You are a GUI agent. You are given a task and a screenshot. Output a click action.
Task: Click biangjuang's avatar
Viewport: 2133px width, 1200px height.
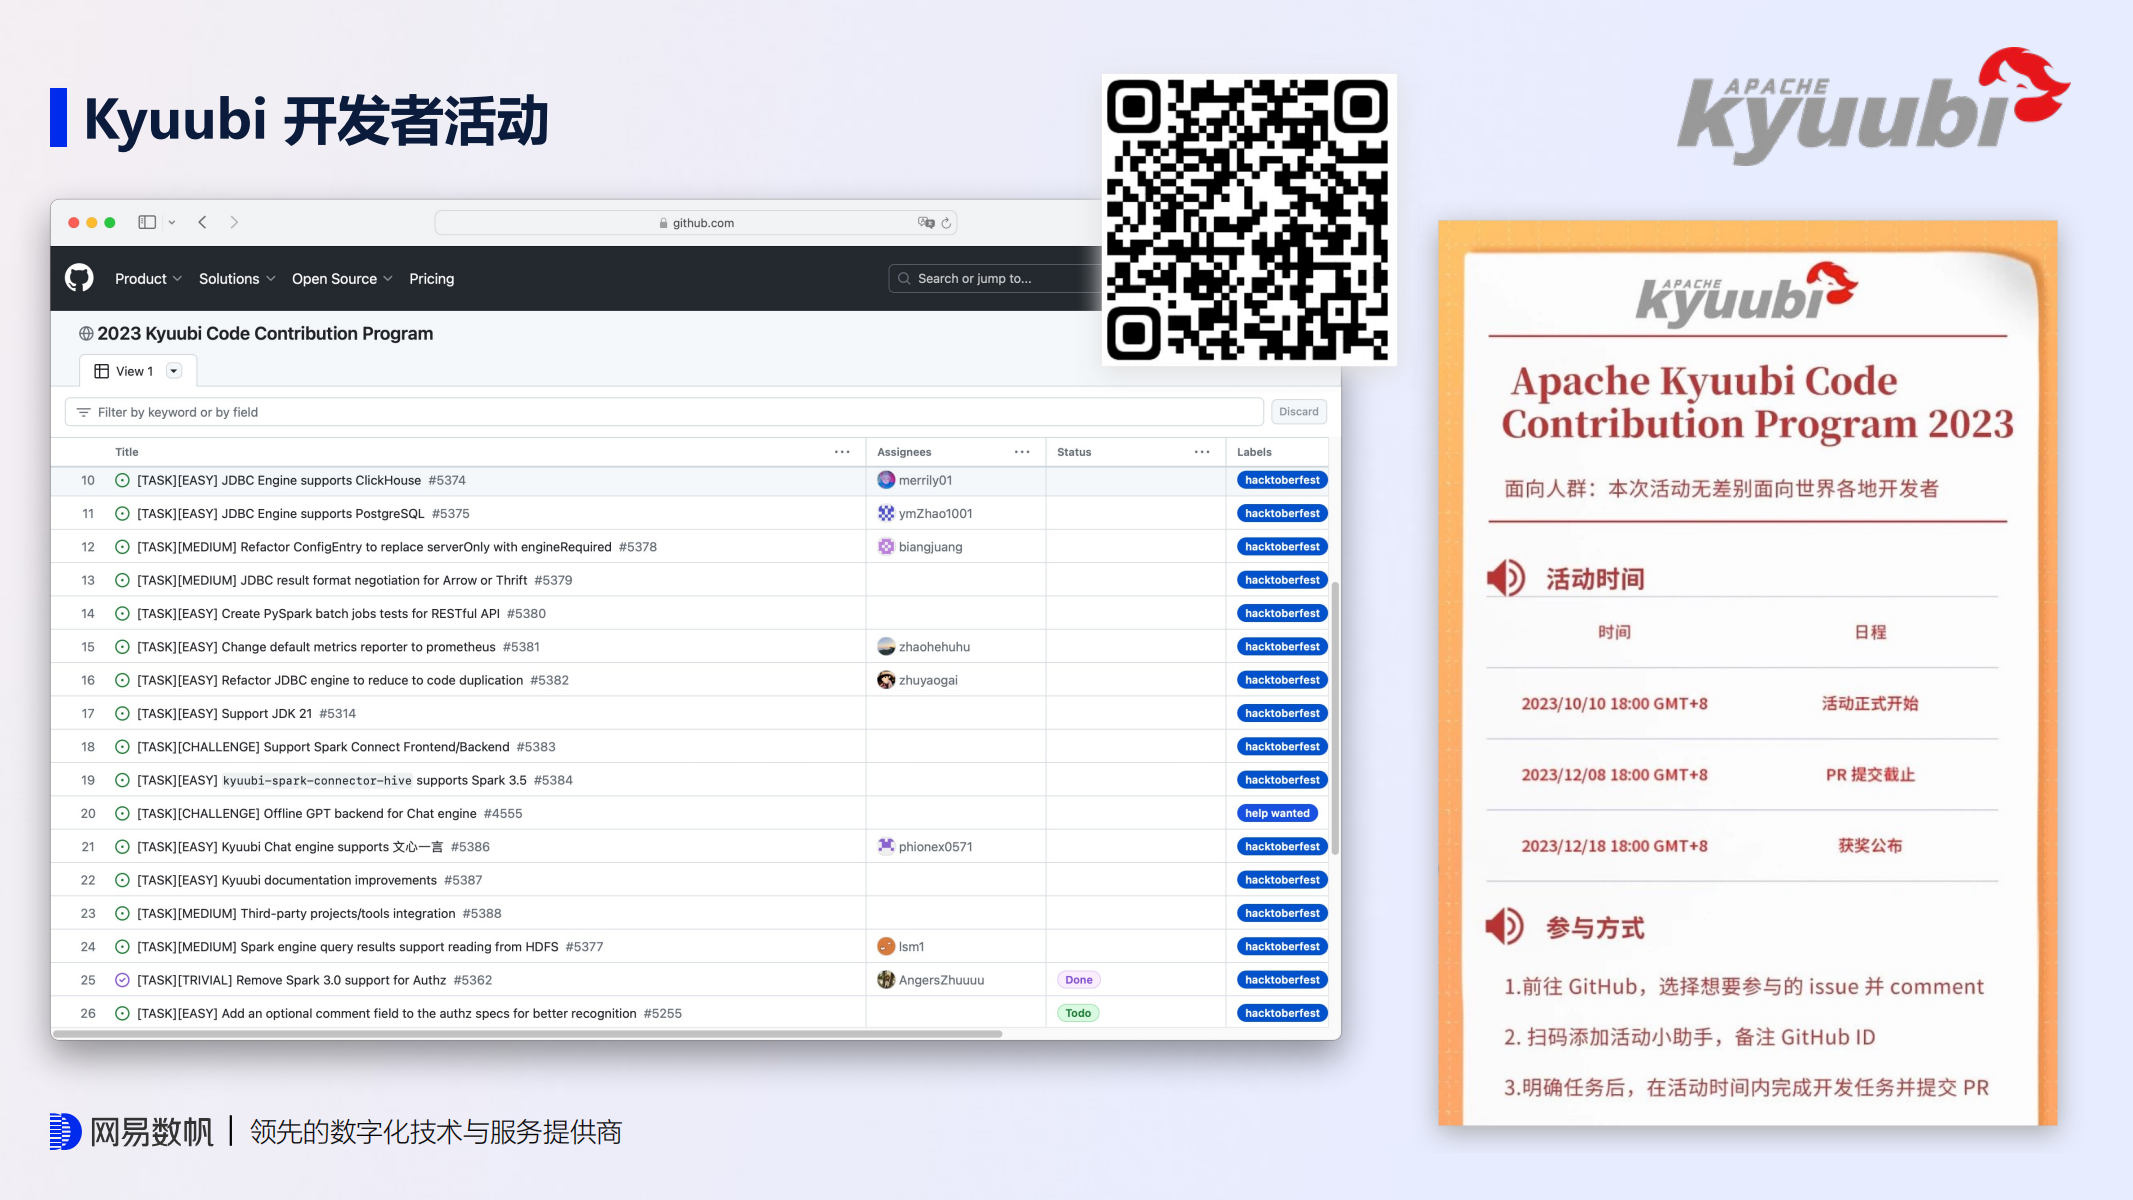[886, 546]
